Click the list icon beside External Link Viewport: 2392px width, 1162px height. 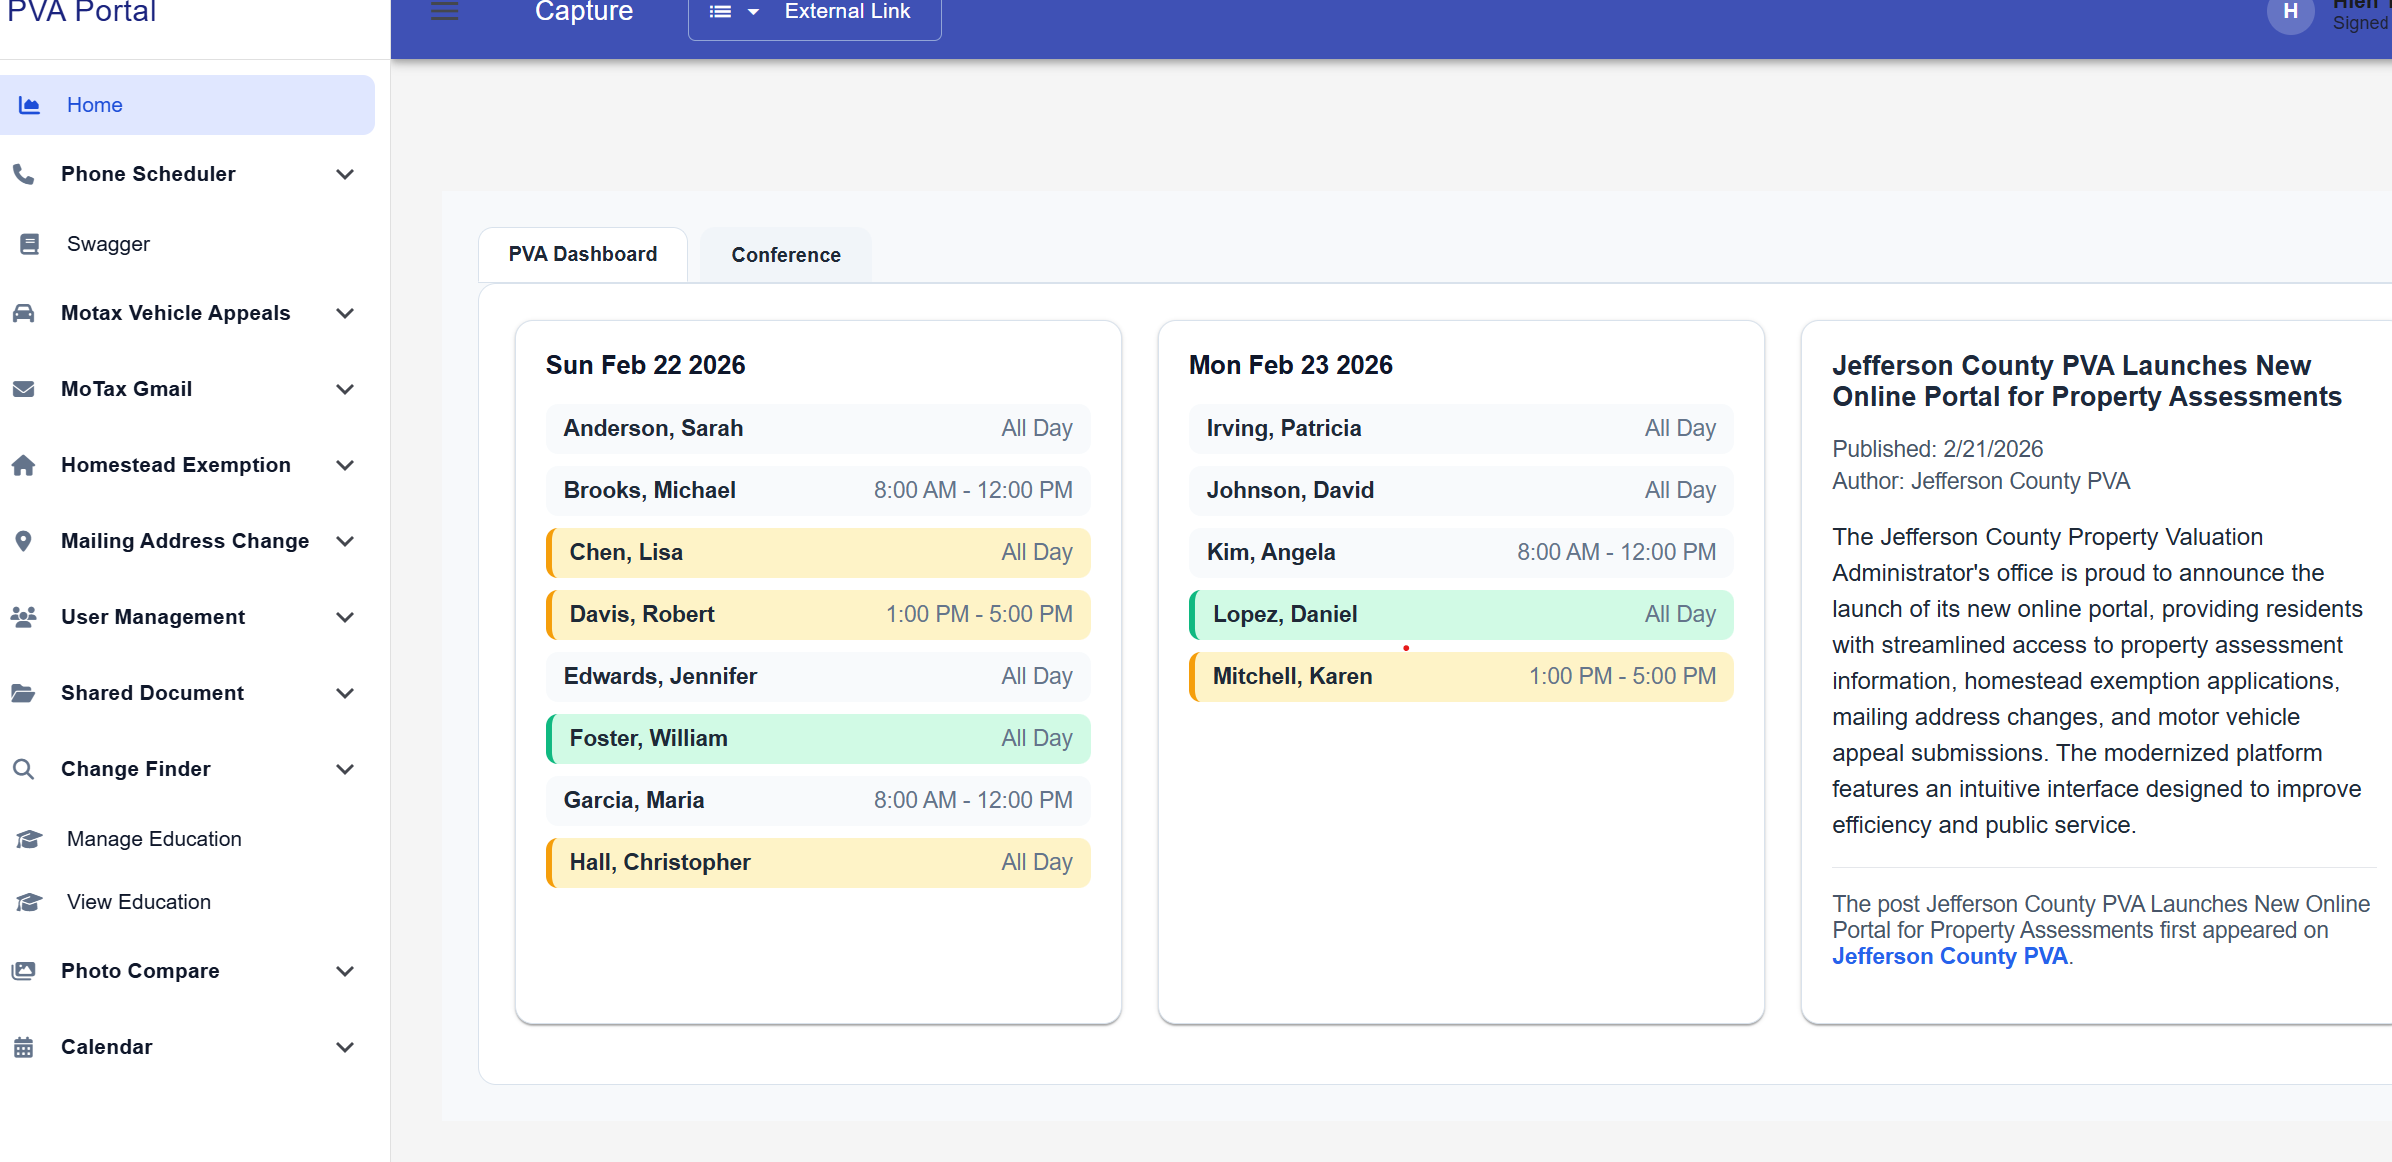tap(720, 12)
